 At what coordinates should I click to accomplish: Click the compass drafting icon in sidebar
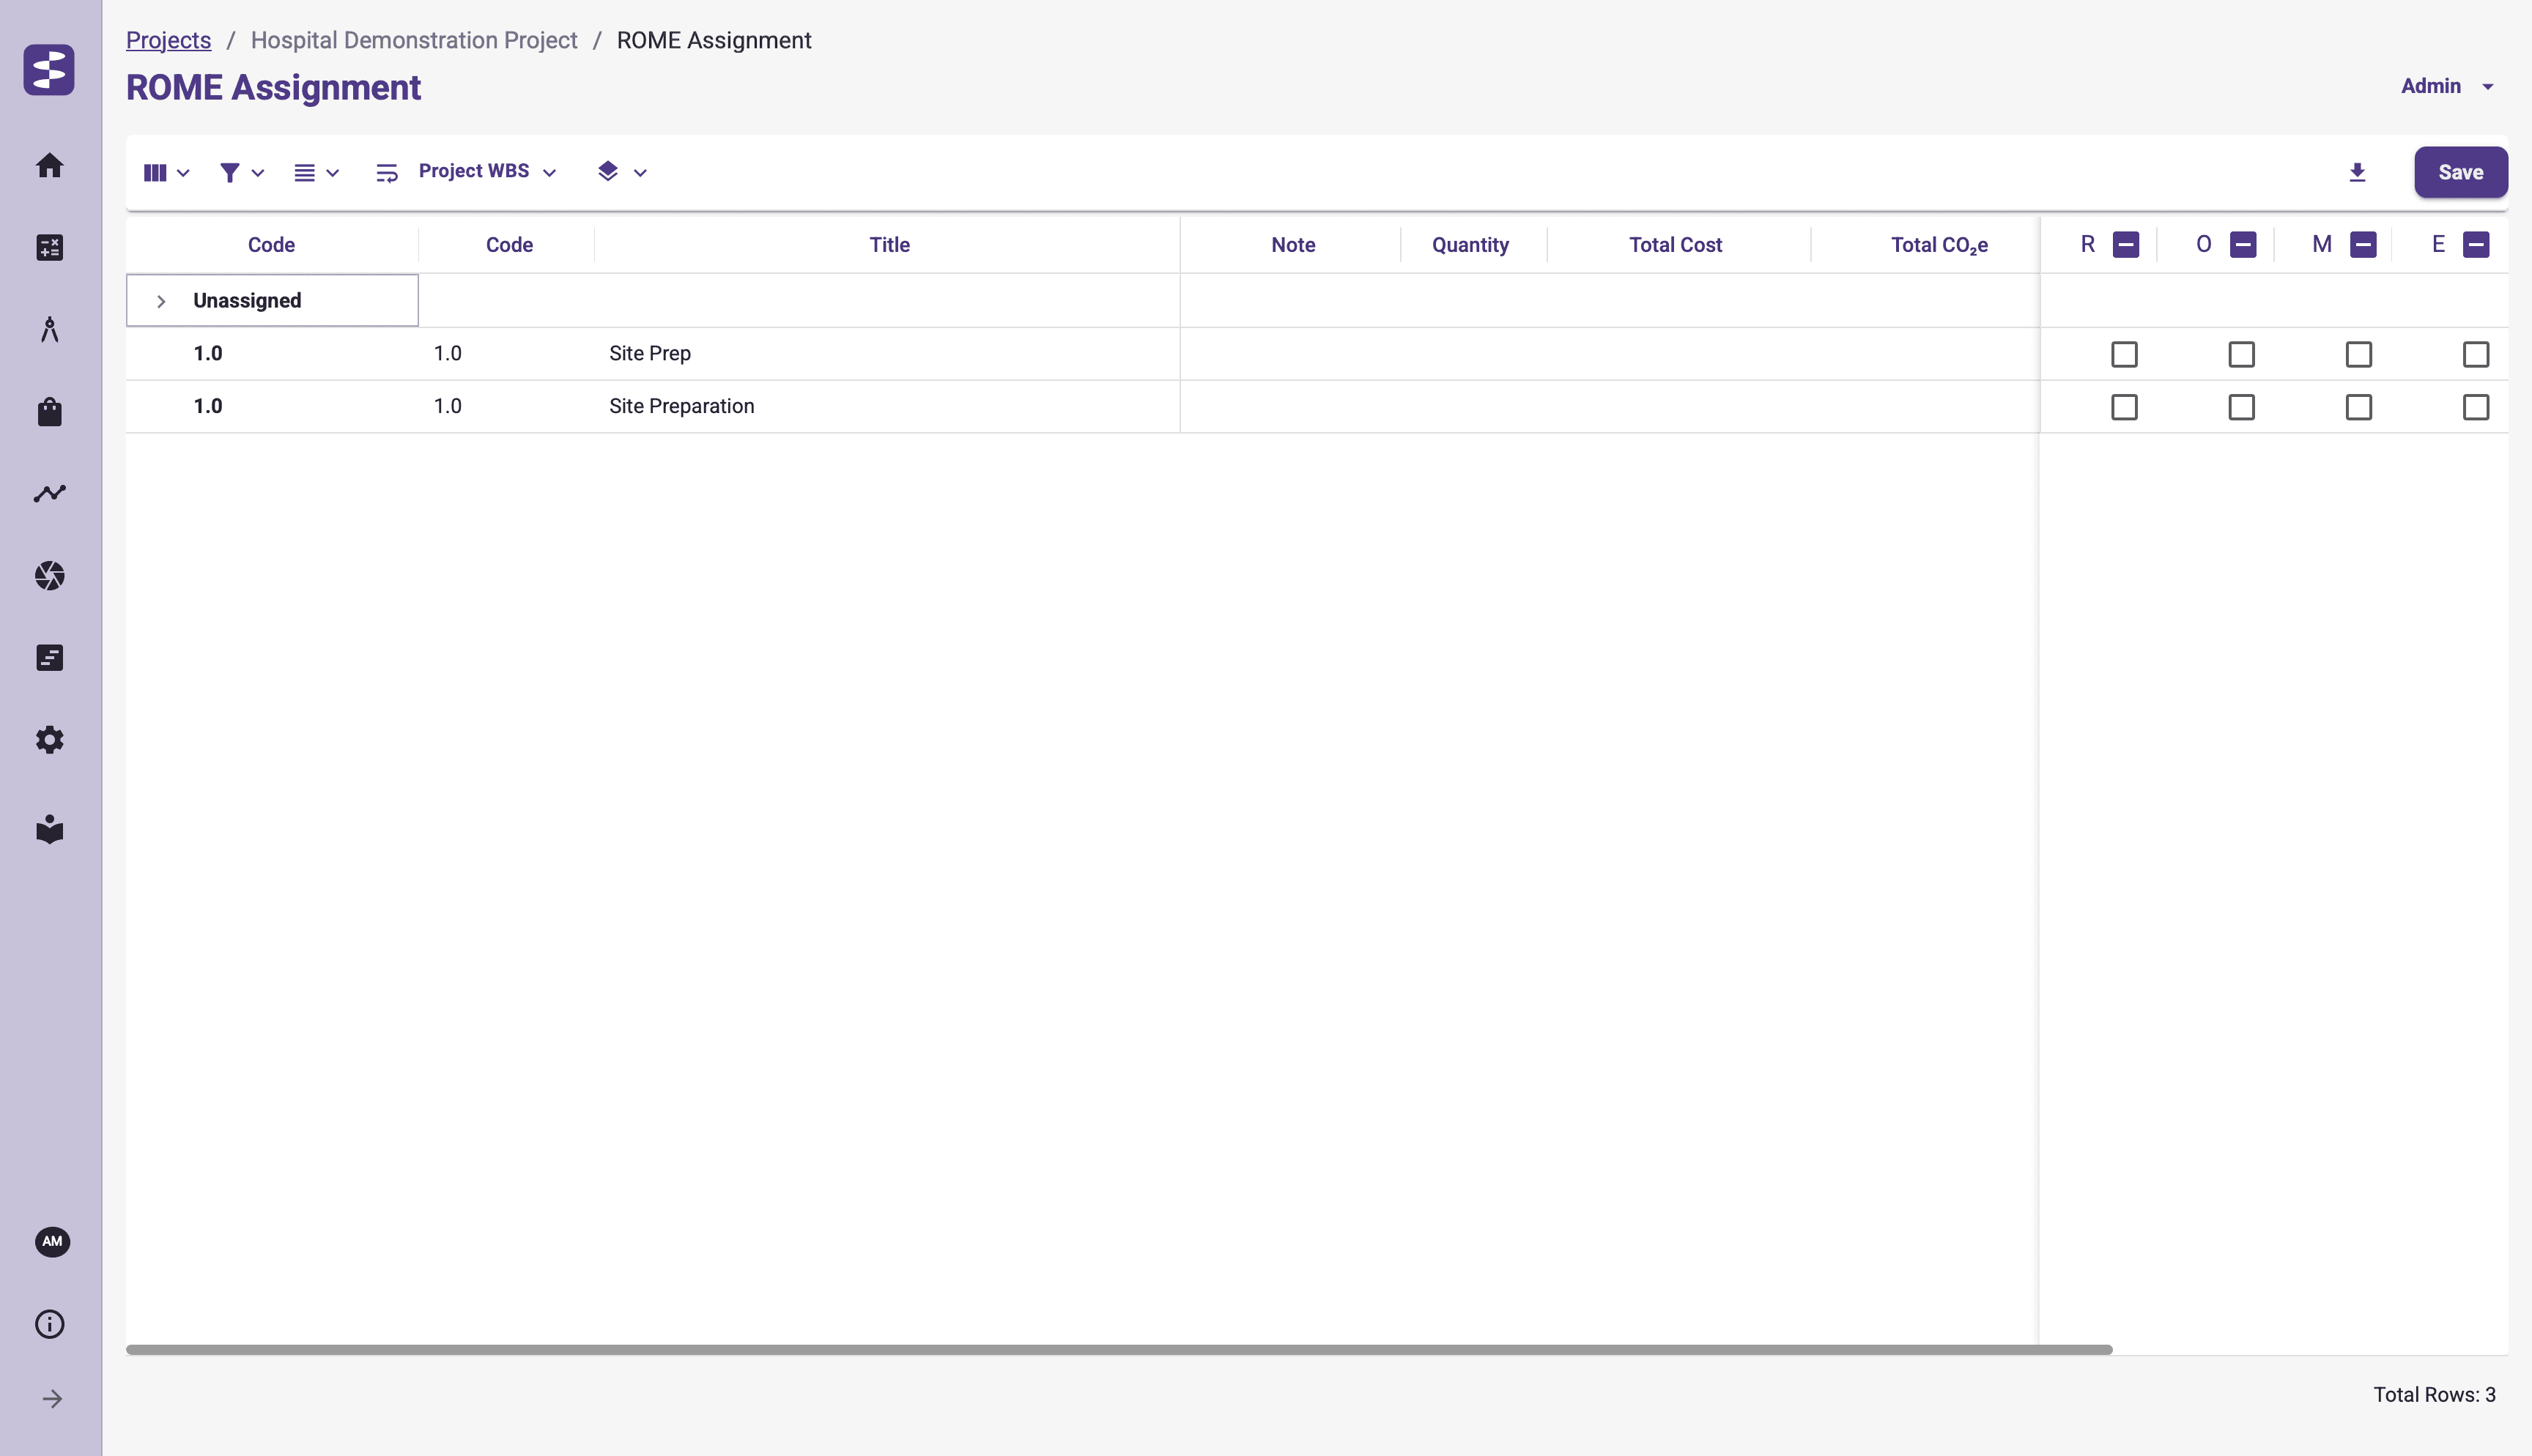[49, 329]
